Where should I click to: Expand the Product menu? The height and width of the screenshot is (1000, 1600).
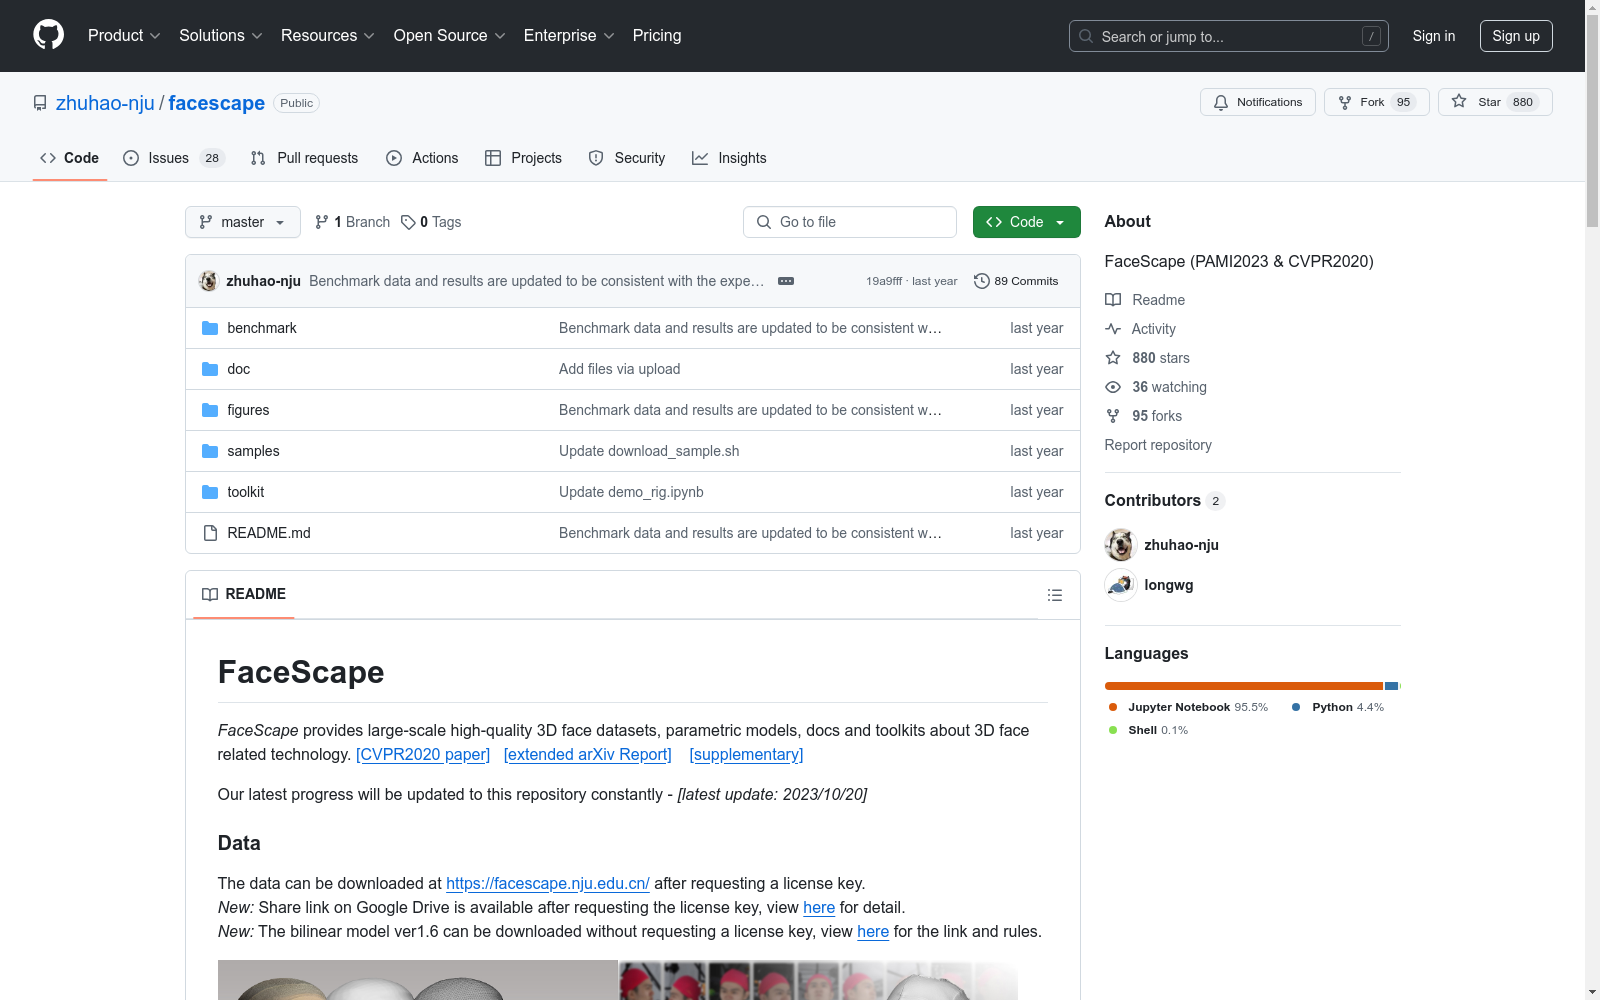click(124, 35)
